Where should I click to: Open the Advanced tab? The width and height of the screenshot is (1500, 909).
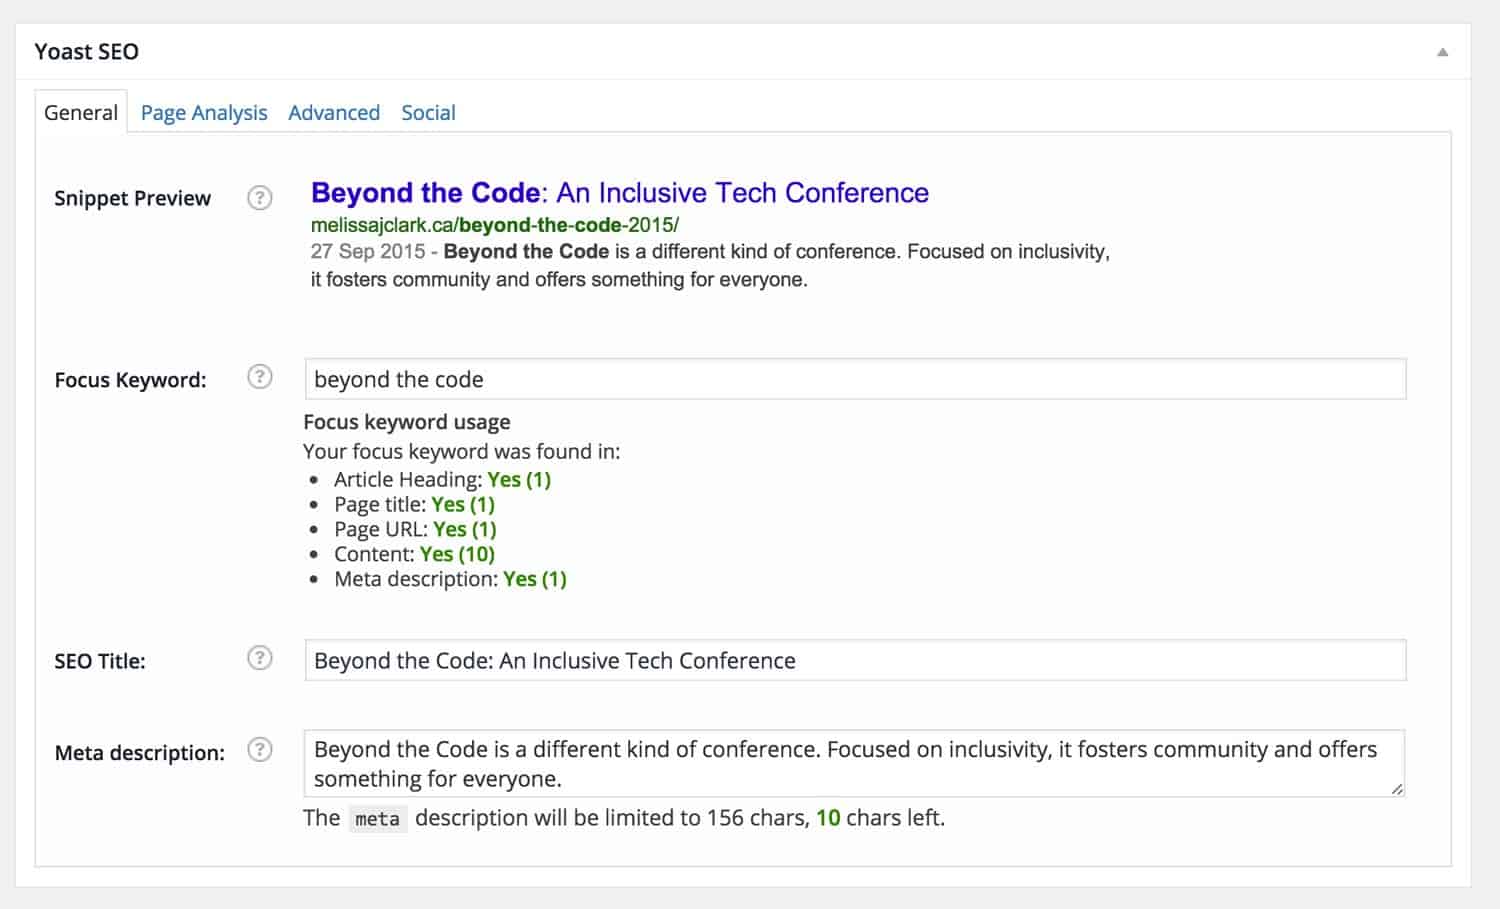coord(334,112)
